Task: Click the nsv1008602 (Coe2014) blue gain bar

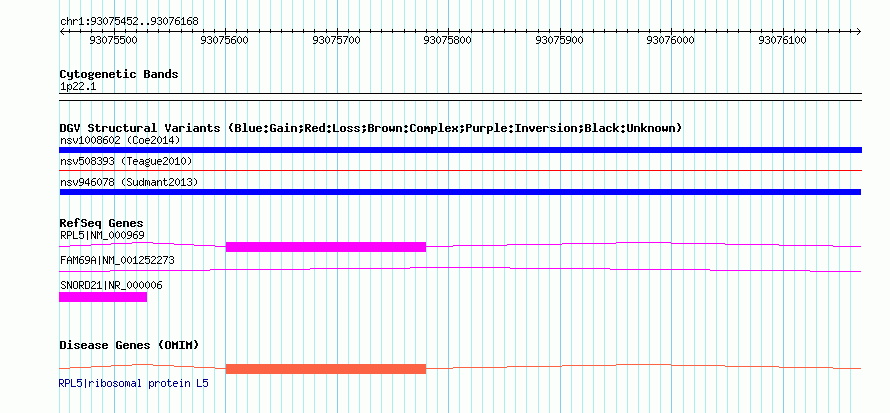Action: 460,150
